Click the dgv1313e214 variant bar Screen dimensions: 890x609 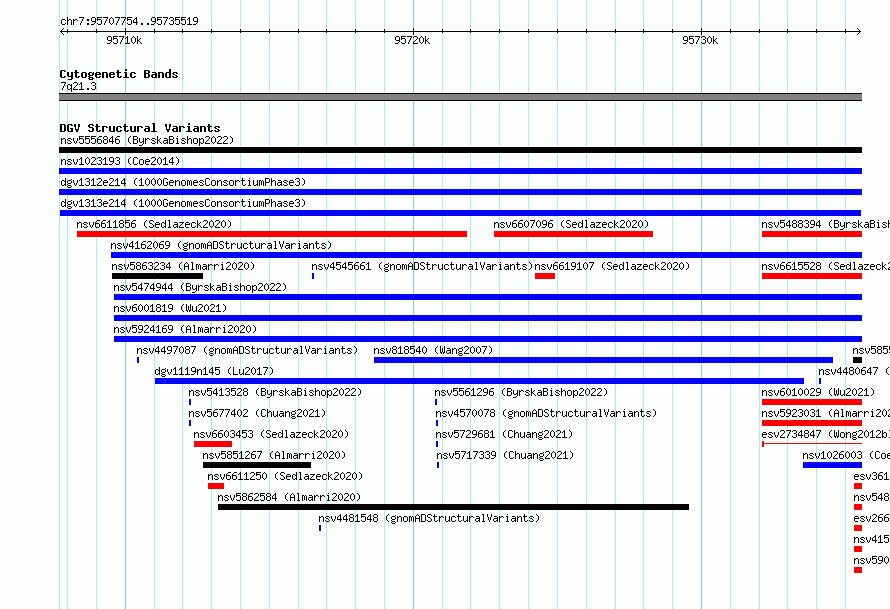tap(460, 213)
